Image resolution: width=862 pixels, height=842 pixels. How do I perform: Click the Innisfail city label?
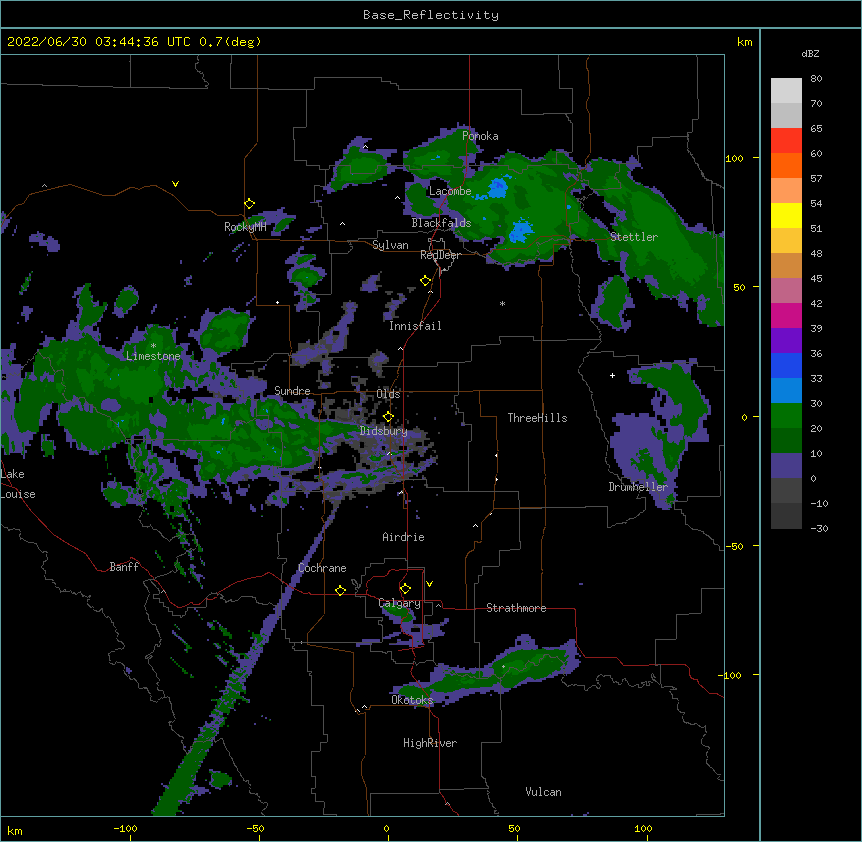pyautogui.click(x=415, y=326)
